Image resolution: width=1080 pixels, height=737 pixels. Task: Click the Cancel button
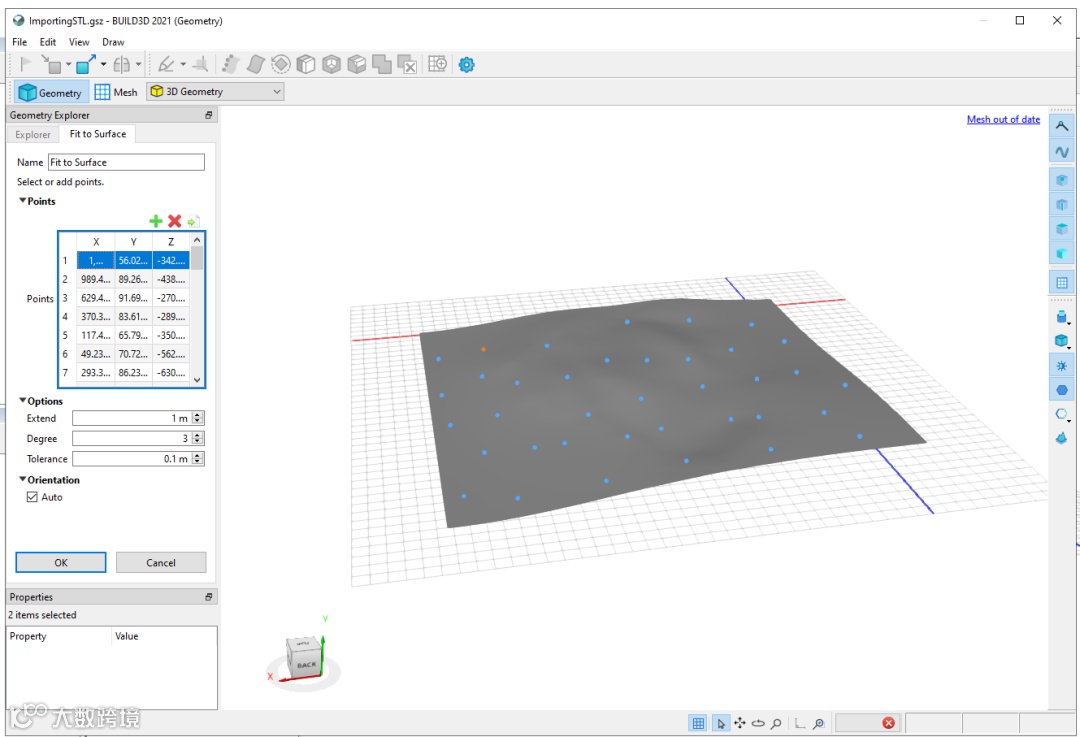click(161, 563)
